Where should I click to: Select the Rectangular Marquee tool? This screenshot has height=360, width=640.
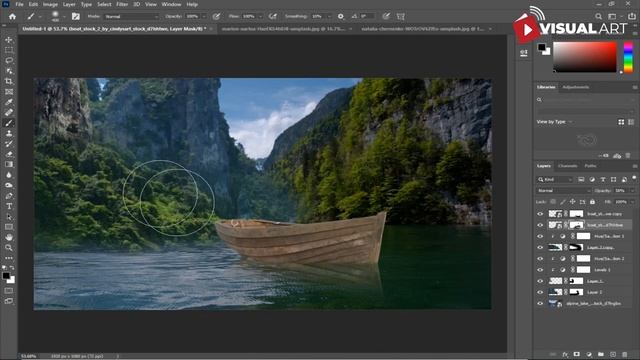9,50
